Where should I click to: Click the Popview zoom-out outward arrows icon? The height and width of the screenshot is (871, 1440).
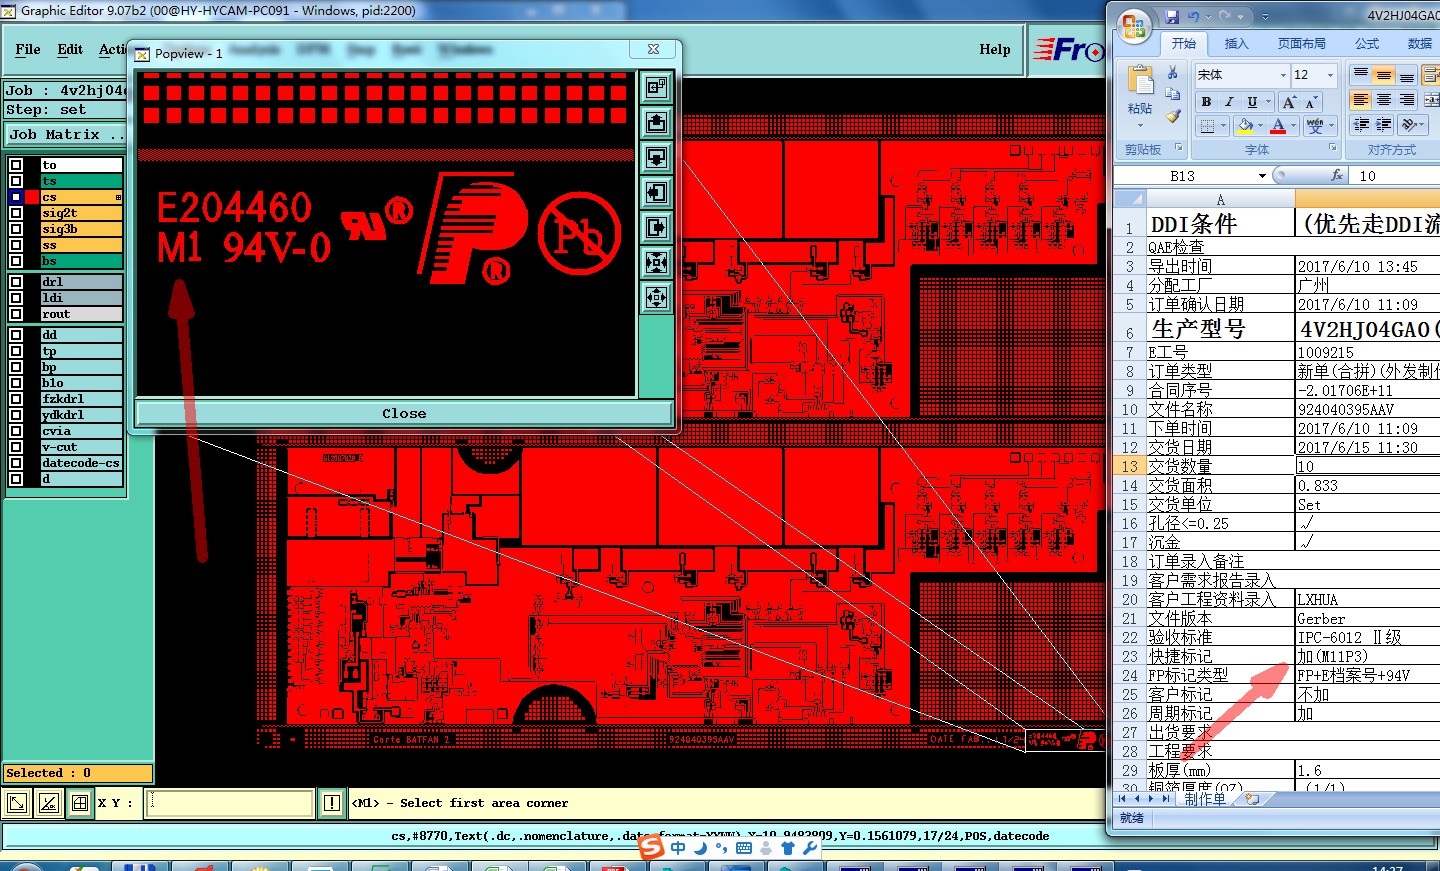pos(656,298)
